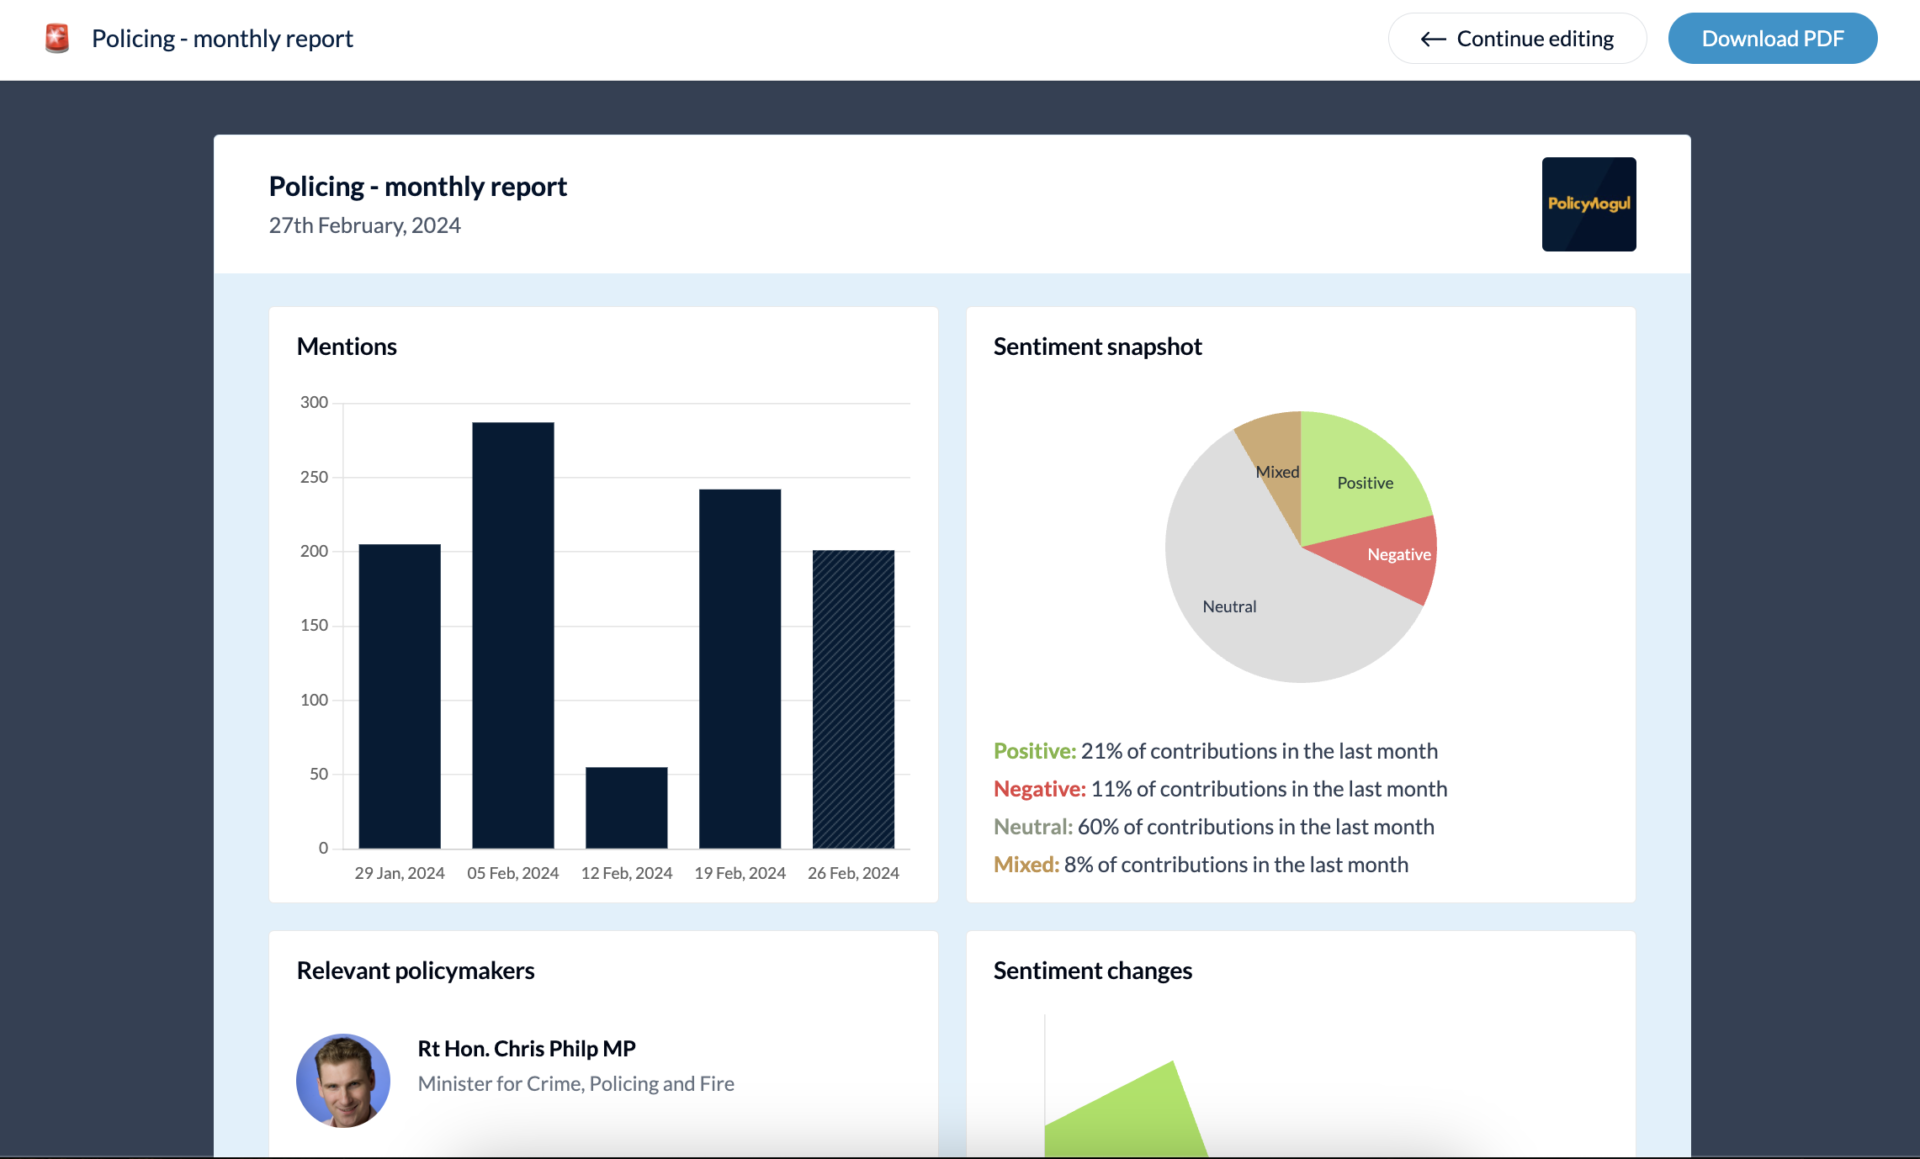
Task: Click the Policing - monthly report header title
Action: coord(222,38)
